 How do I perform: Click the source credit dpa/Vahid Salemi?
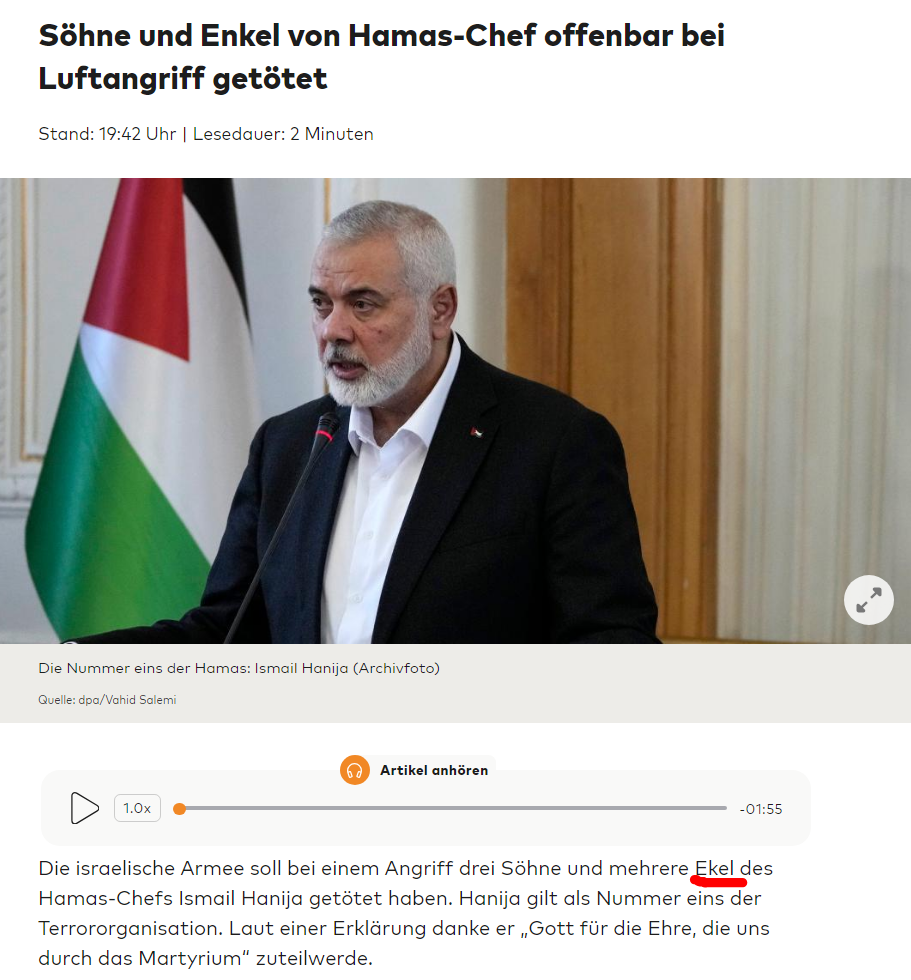107,700
